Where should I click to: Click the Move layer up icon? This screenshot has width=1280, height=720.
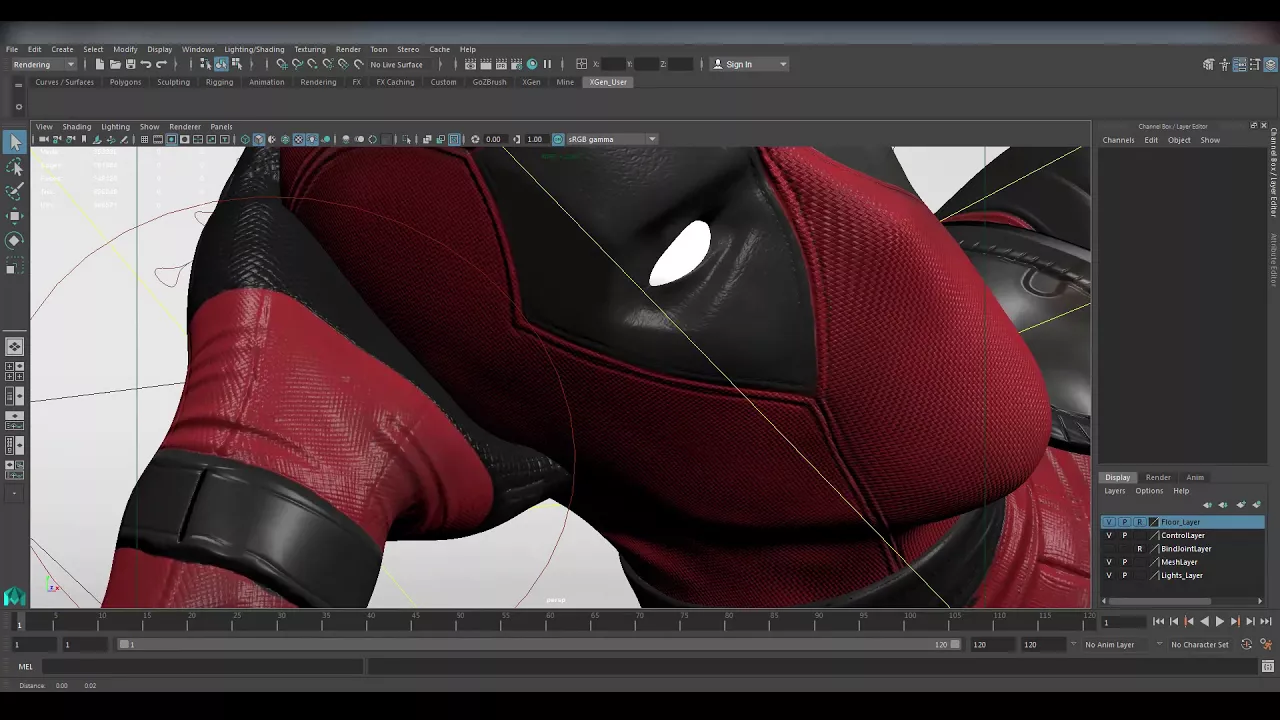[x=1207, y=505]
